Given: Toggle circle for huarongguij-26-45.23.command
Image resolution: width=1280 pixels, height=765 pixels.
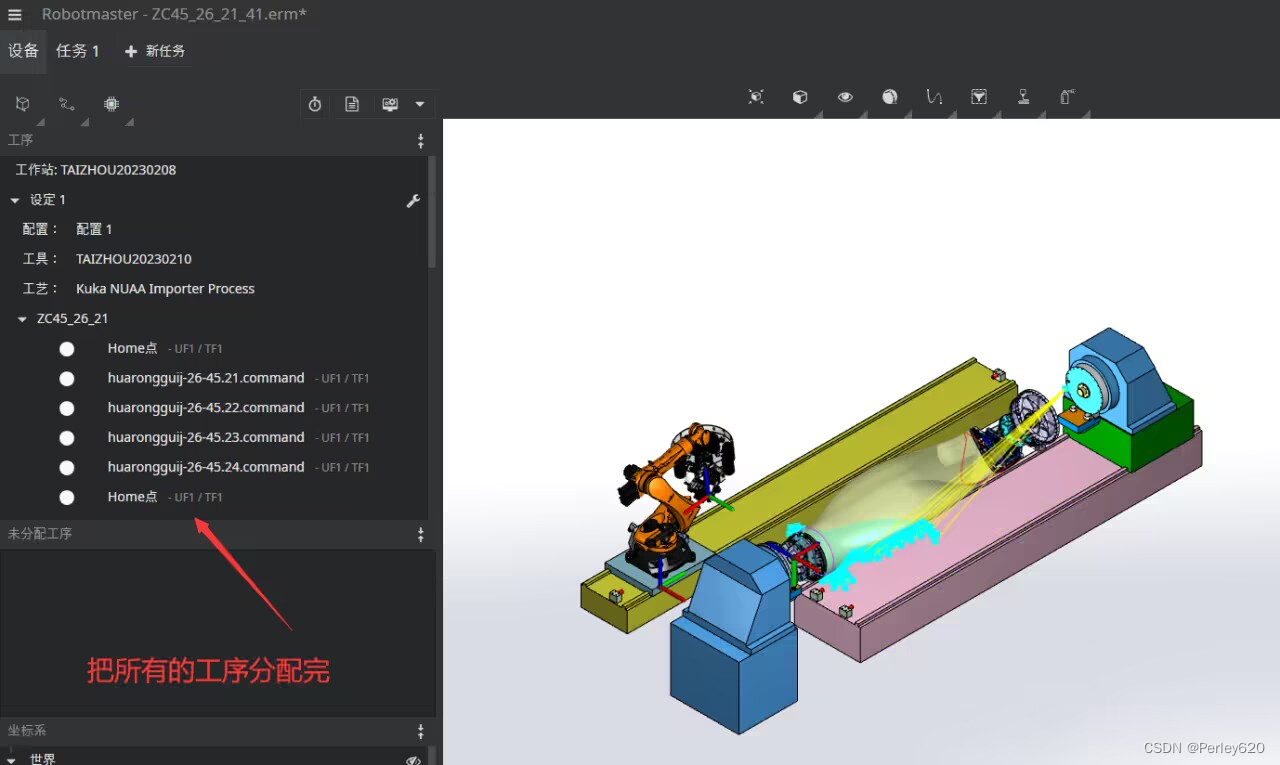Looking at the screenshot, I should click(67, 438).
